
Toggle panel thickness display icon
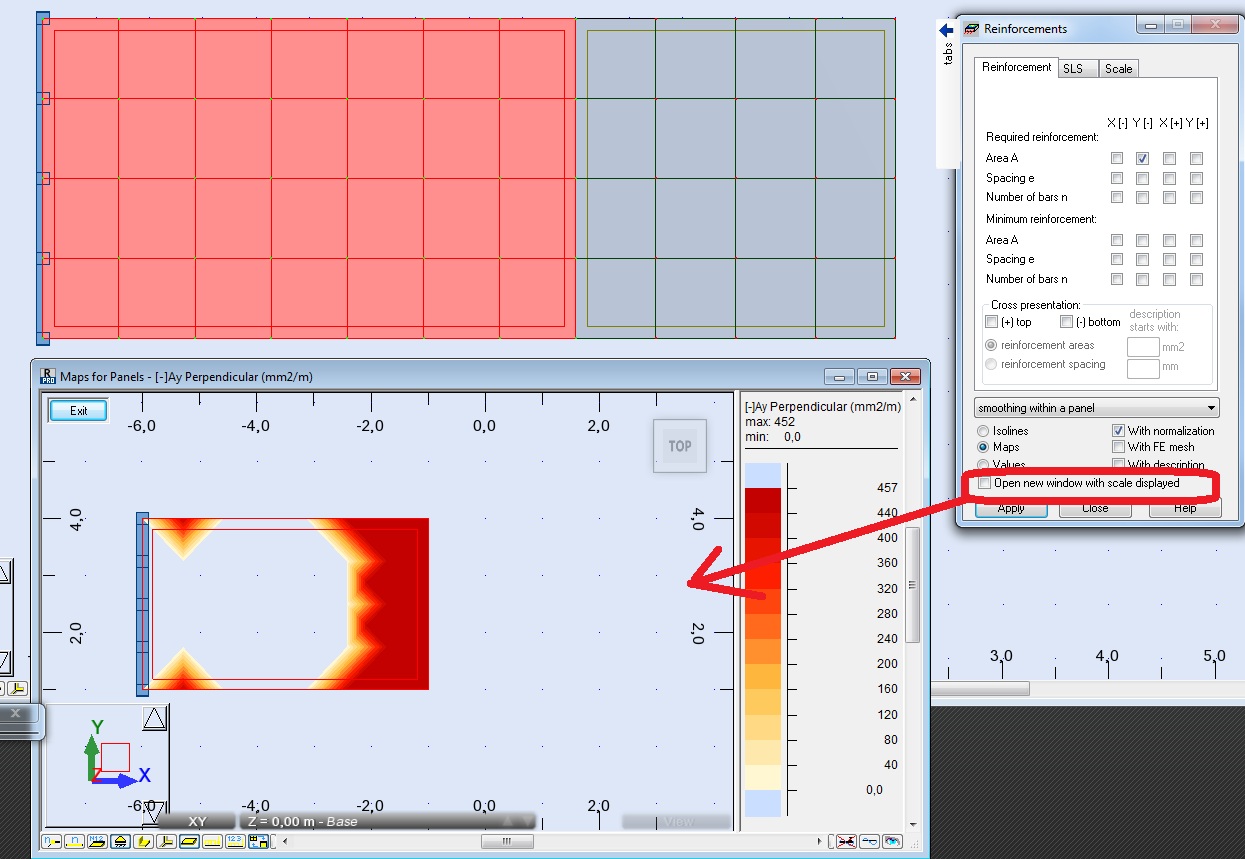[189, 842]
